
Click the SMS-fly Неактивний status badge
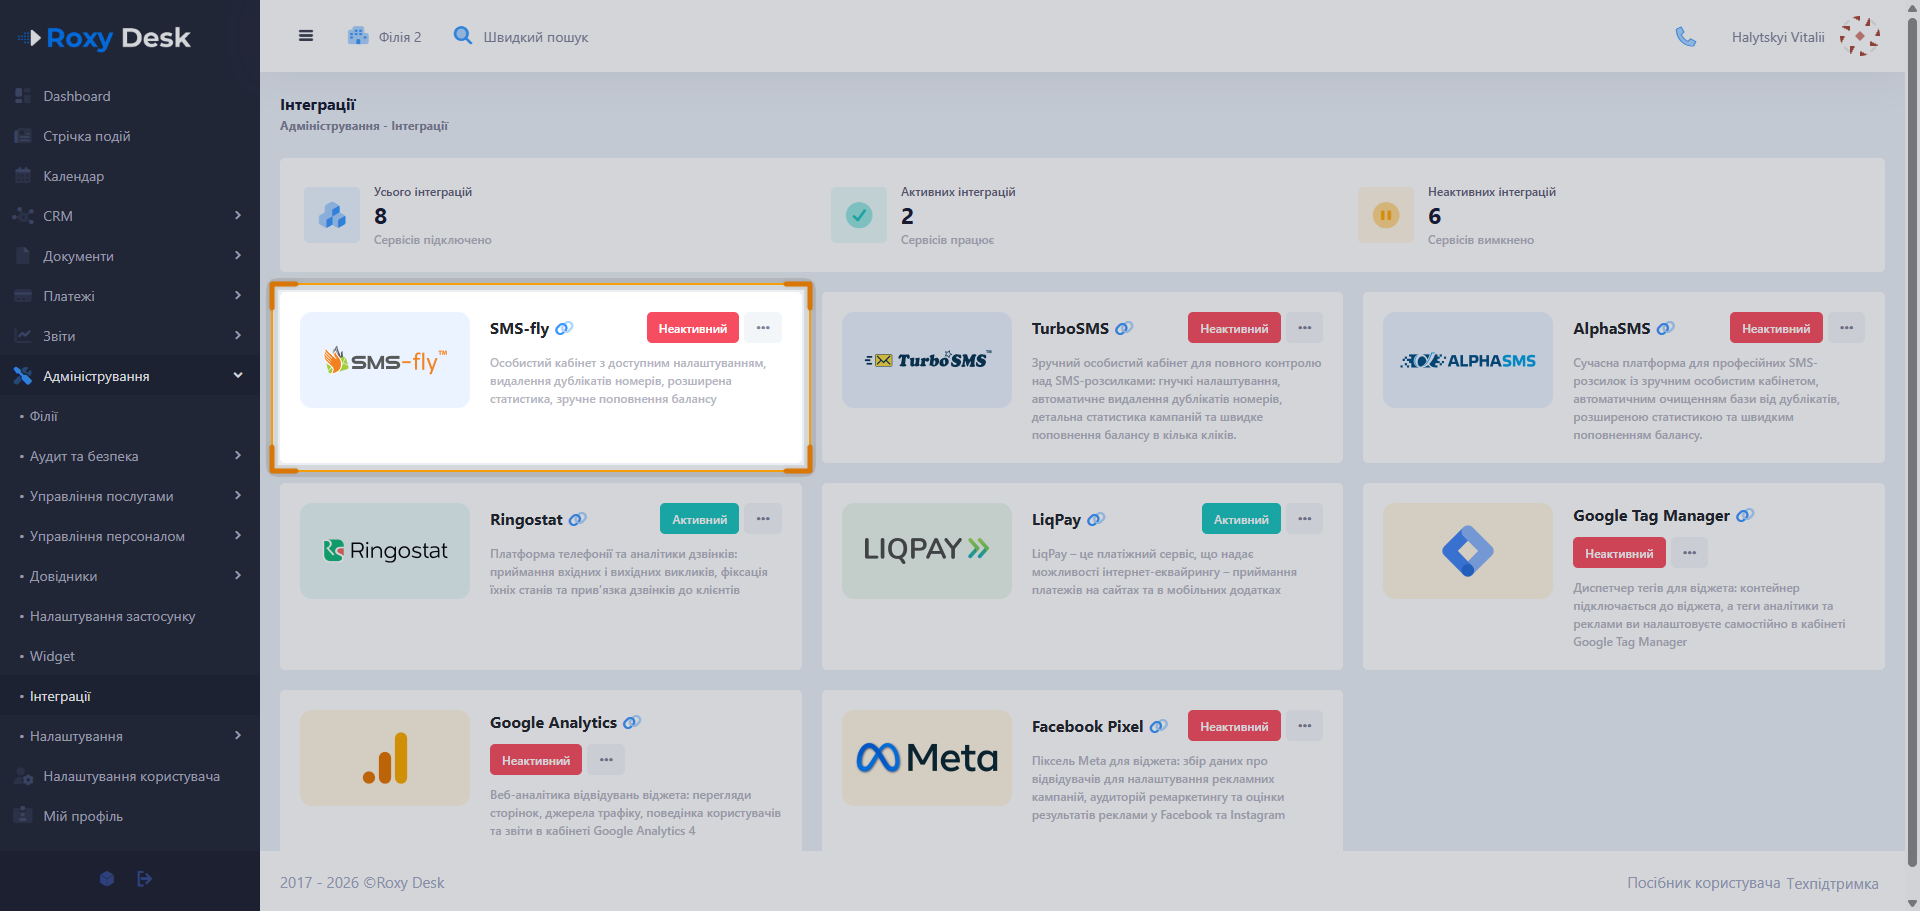point(693,328)
